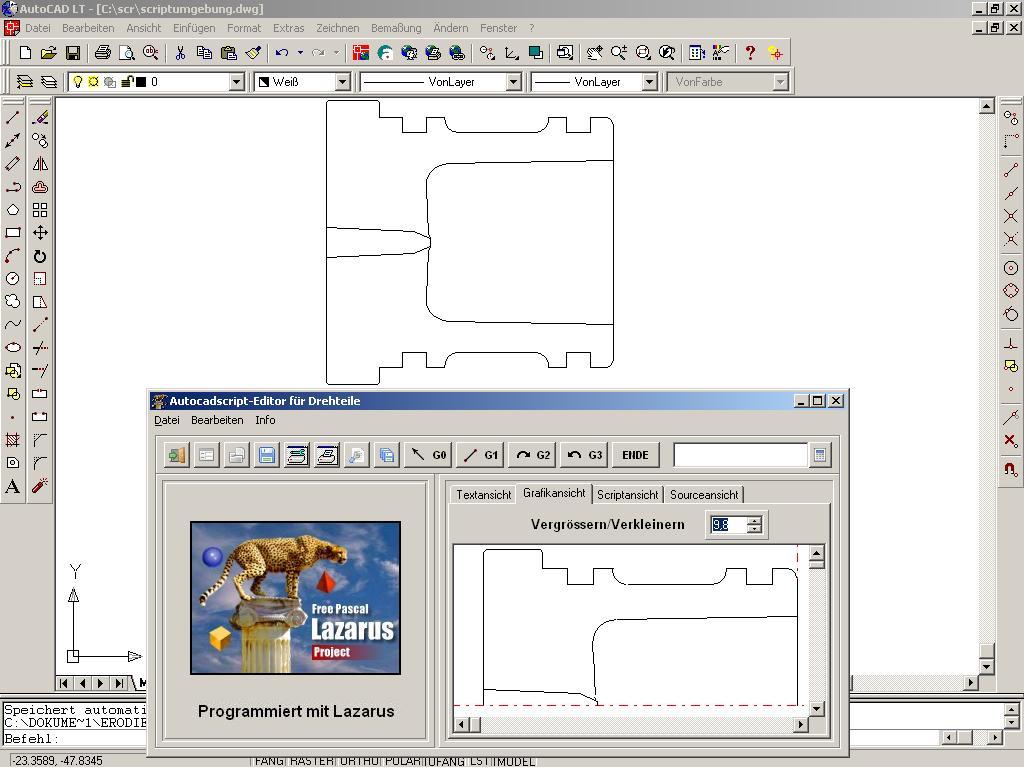1024x768 pixels.
Task: Click the calculator icon beside the input field
Action: click(x=820, y=455)
